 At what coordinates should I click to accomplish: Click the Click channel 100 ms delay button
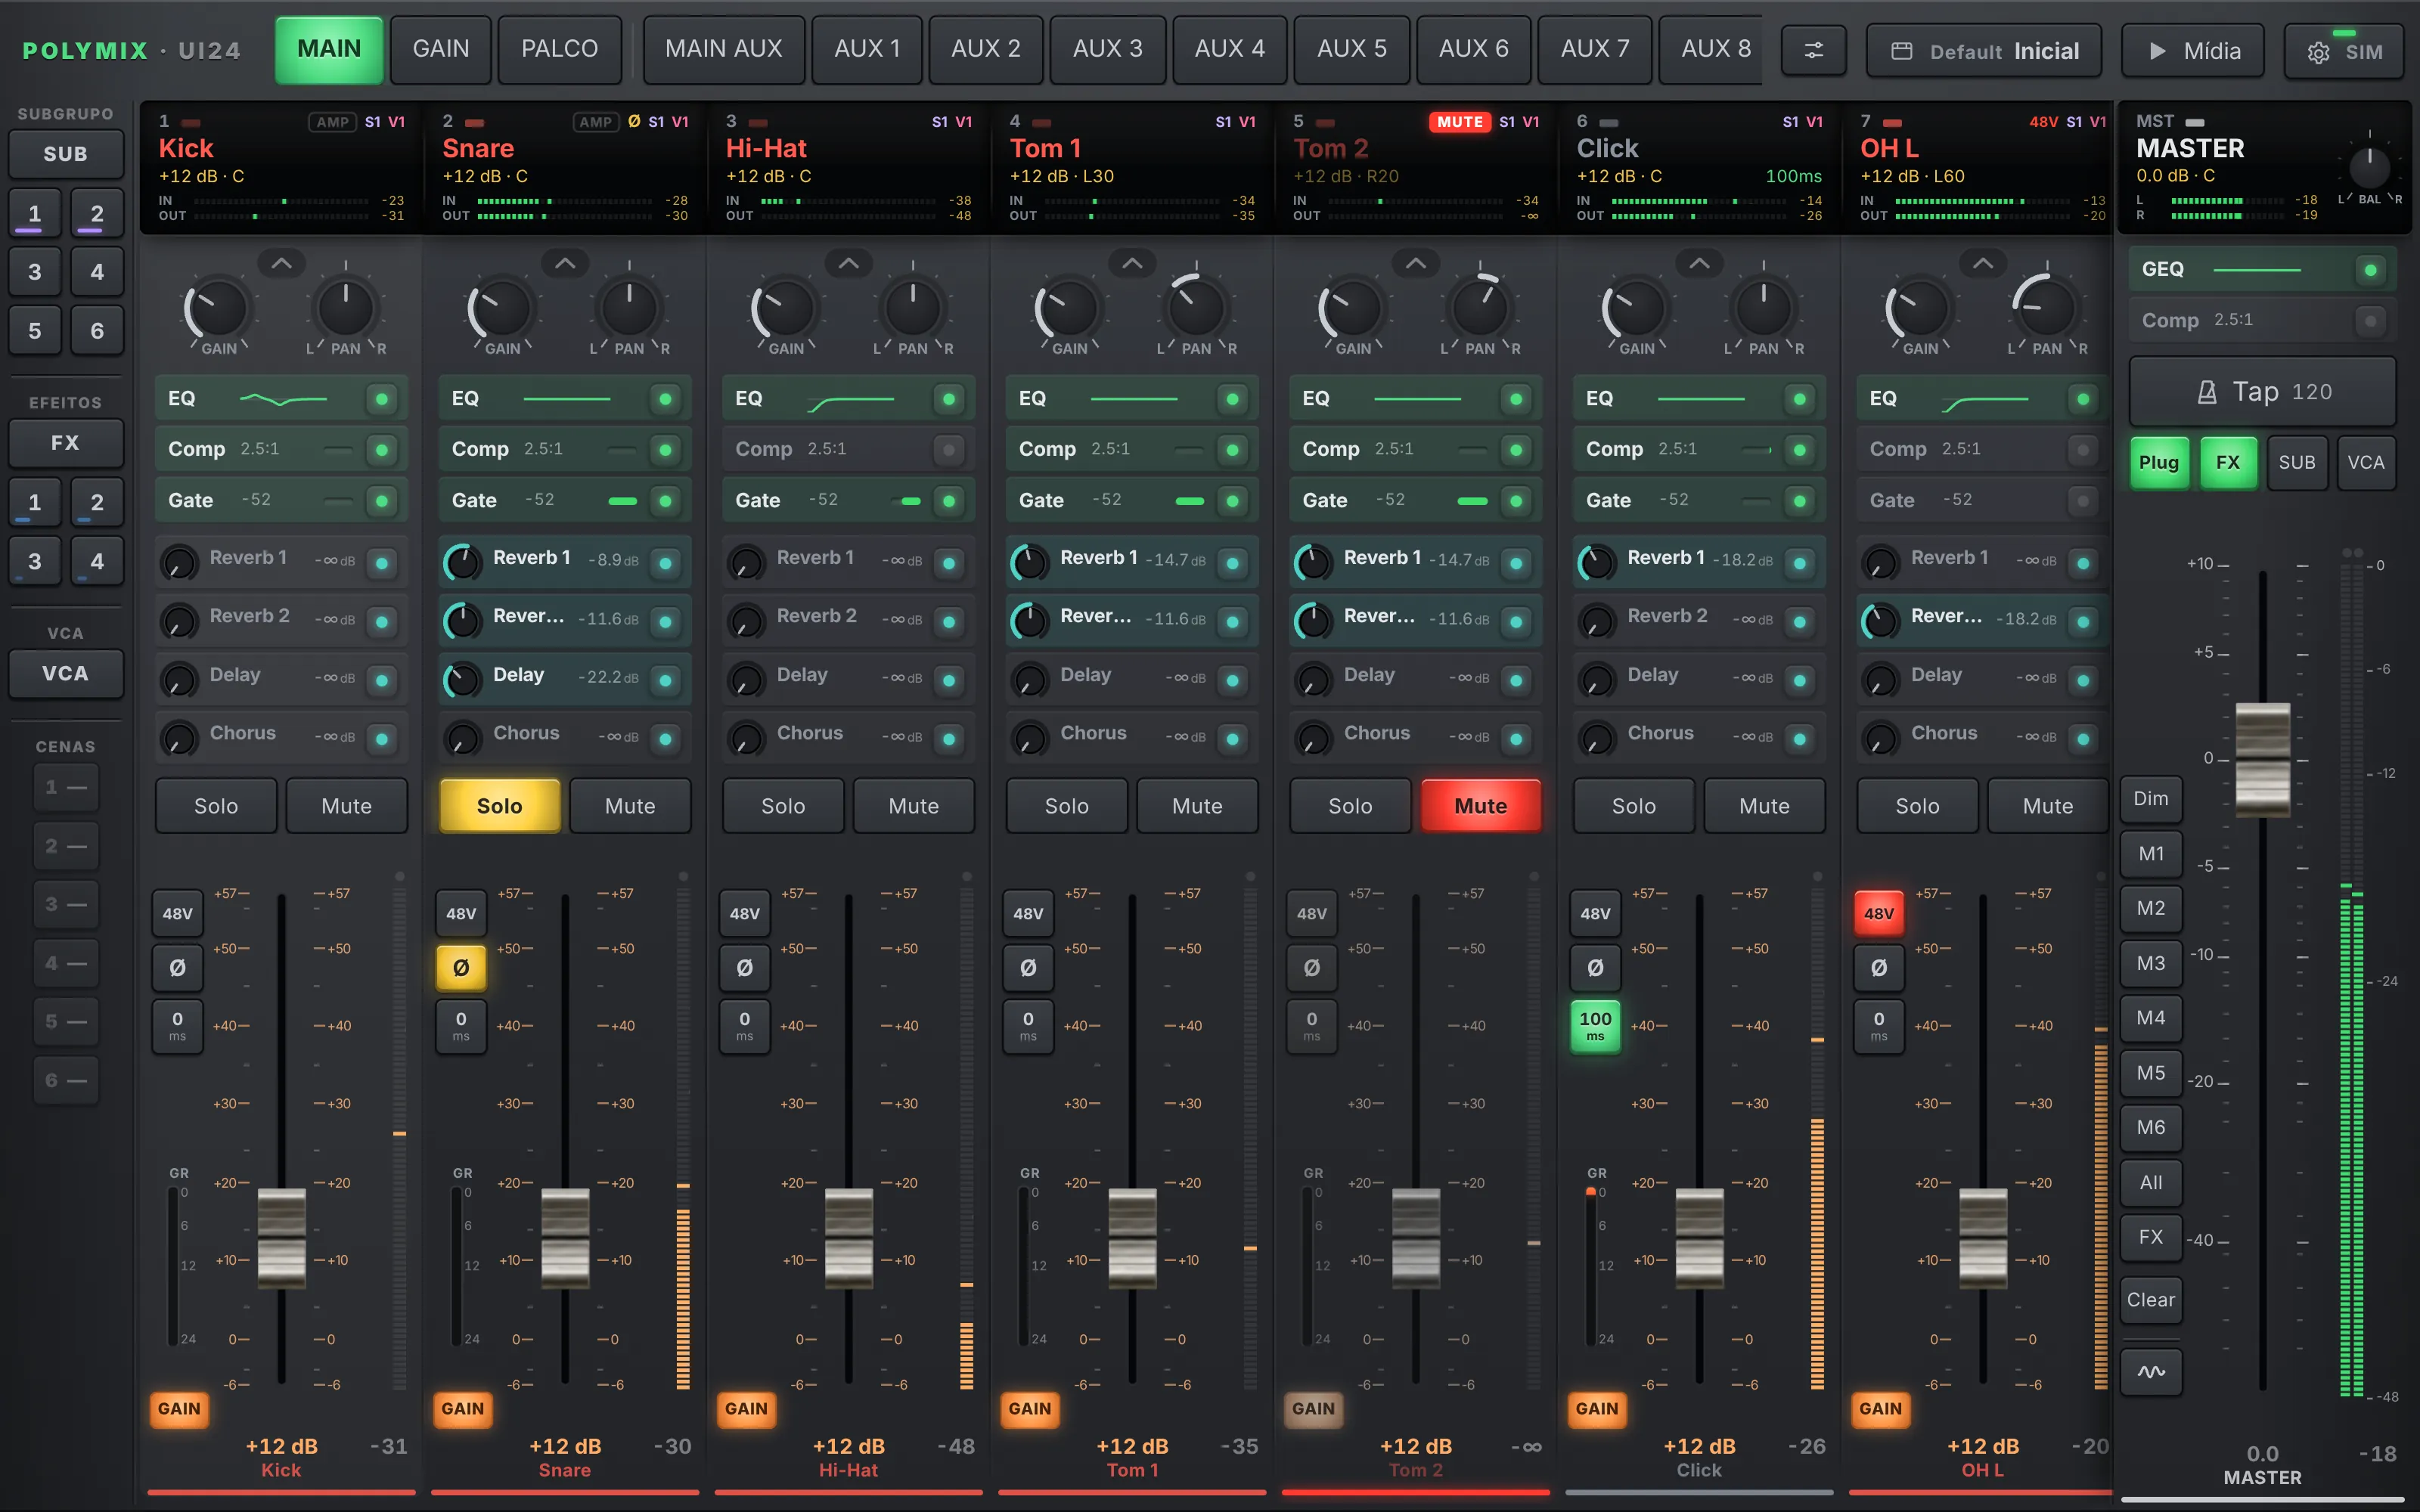[x=1595, y=1026]
